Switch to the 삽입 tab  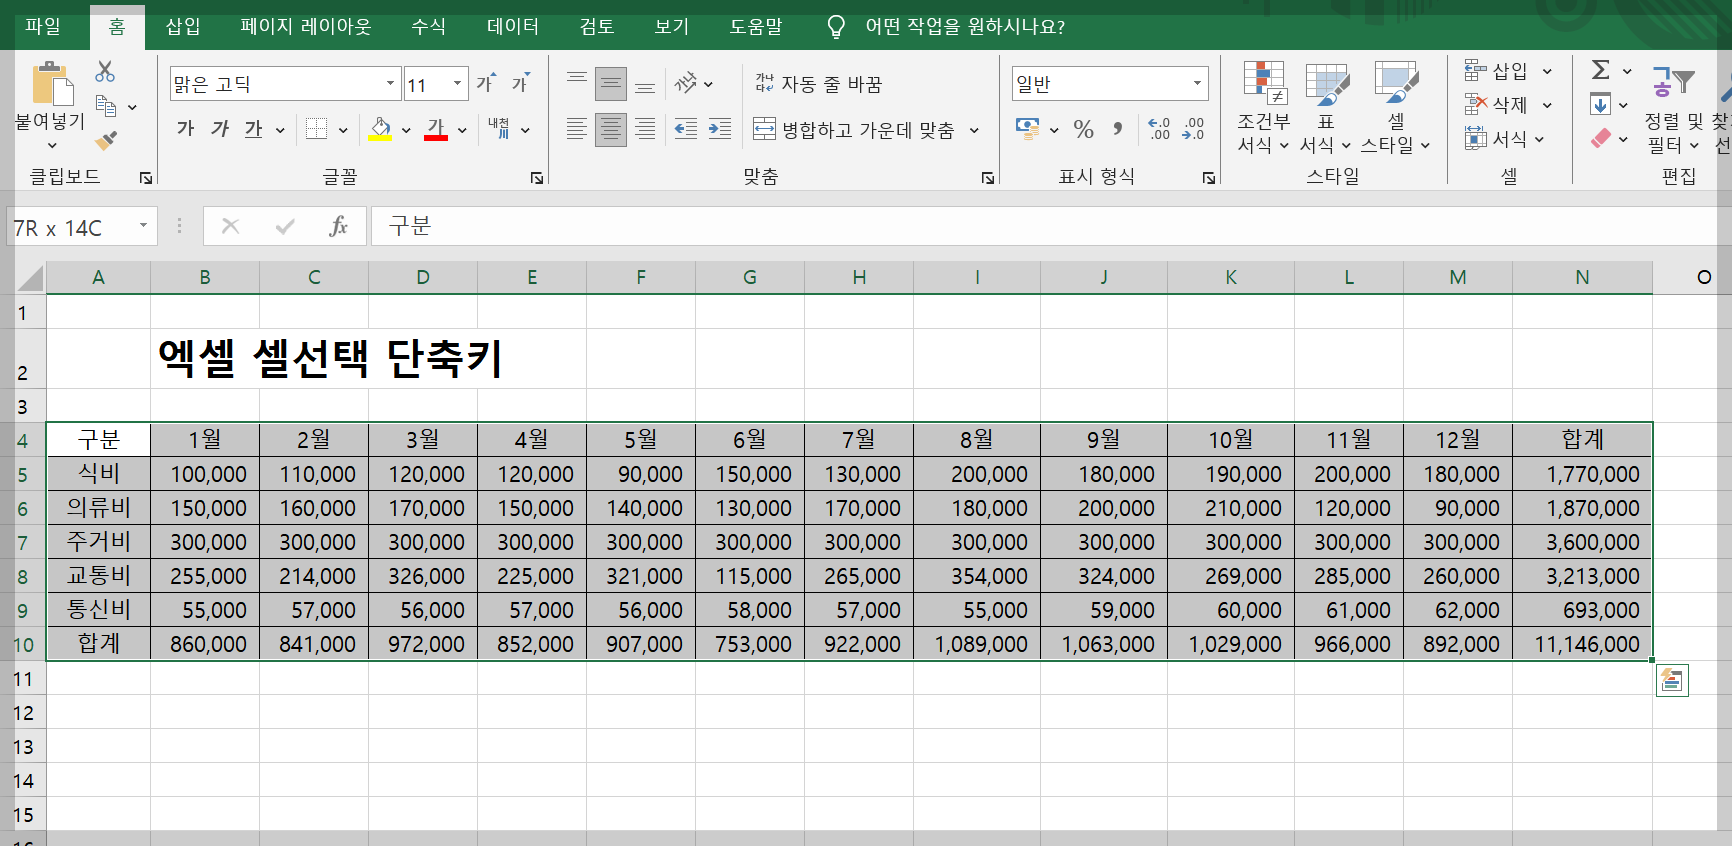pos(183,27)
